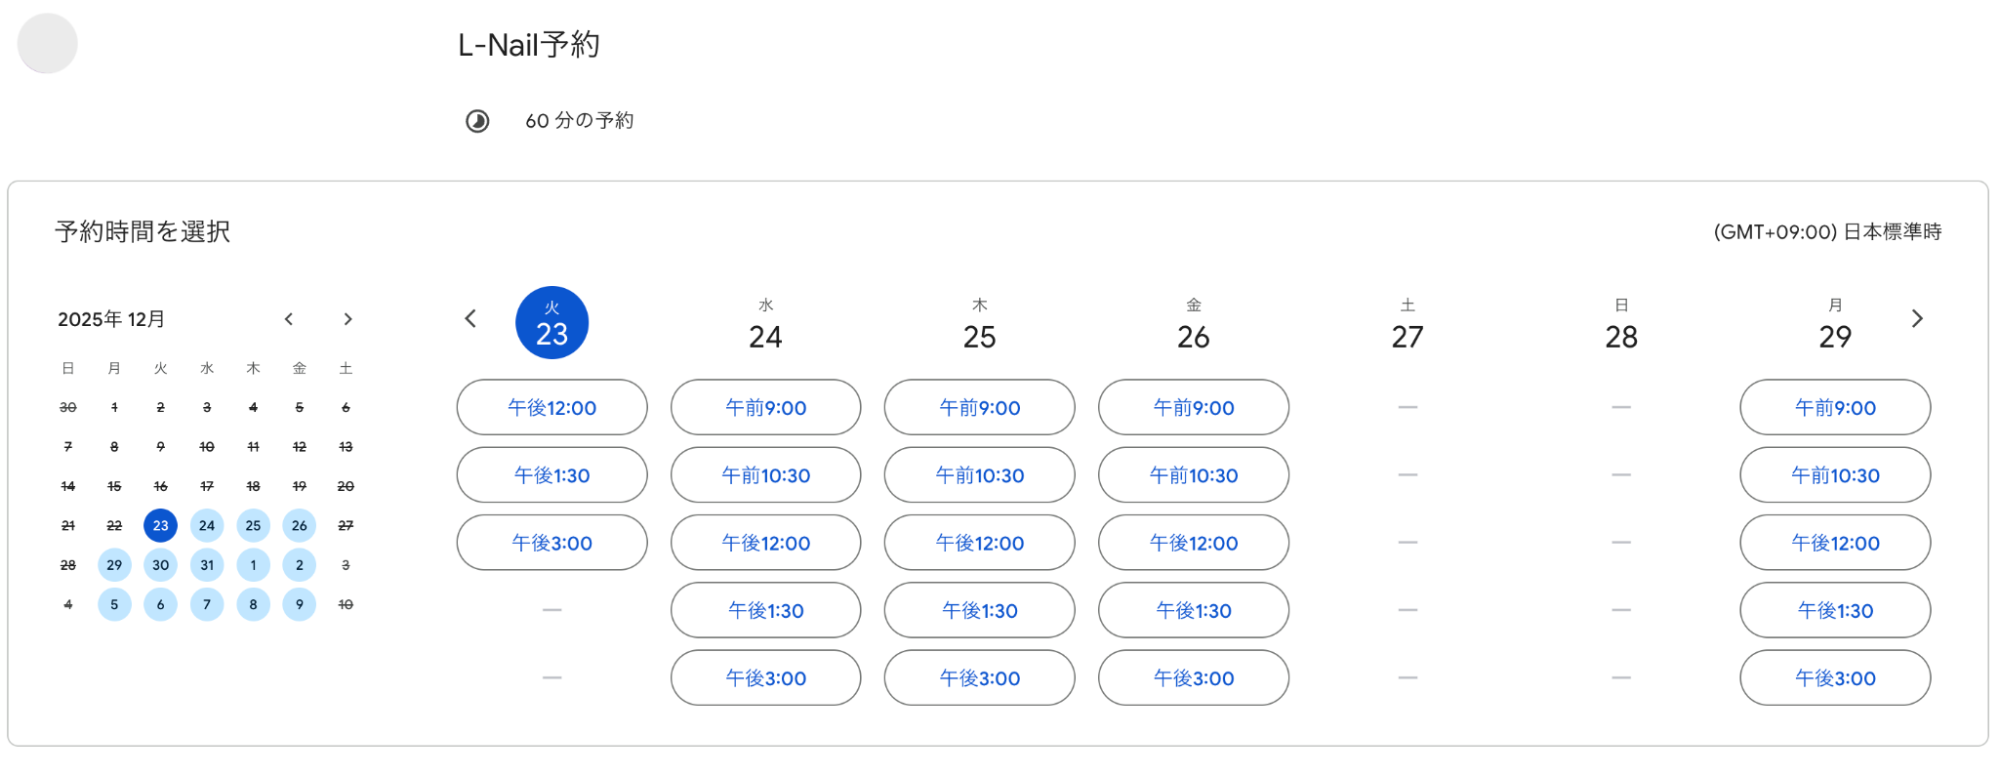Image resolution: width=1999 pixels, height=771 pixels.
Task: Reserve 午後3:00 slot on Friday 26
Action: 1194,678
